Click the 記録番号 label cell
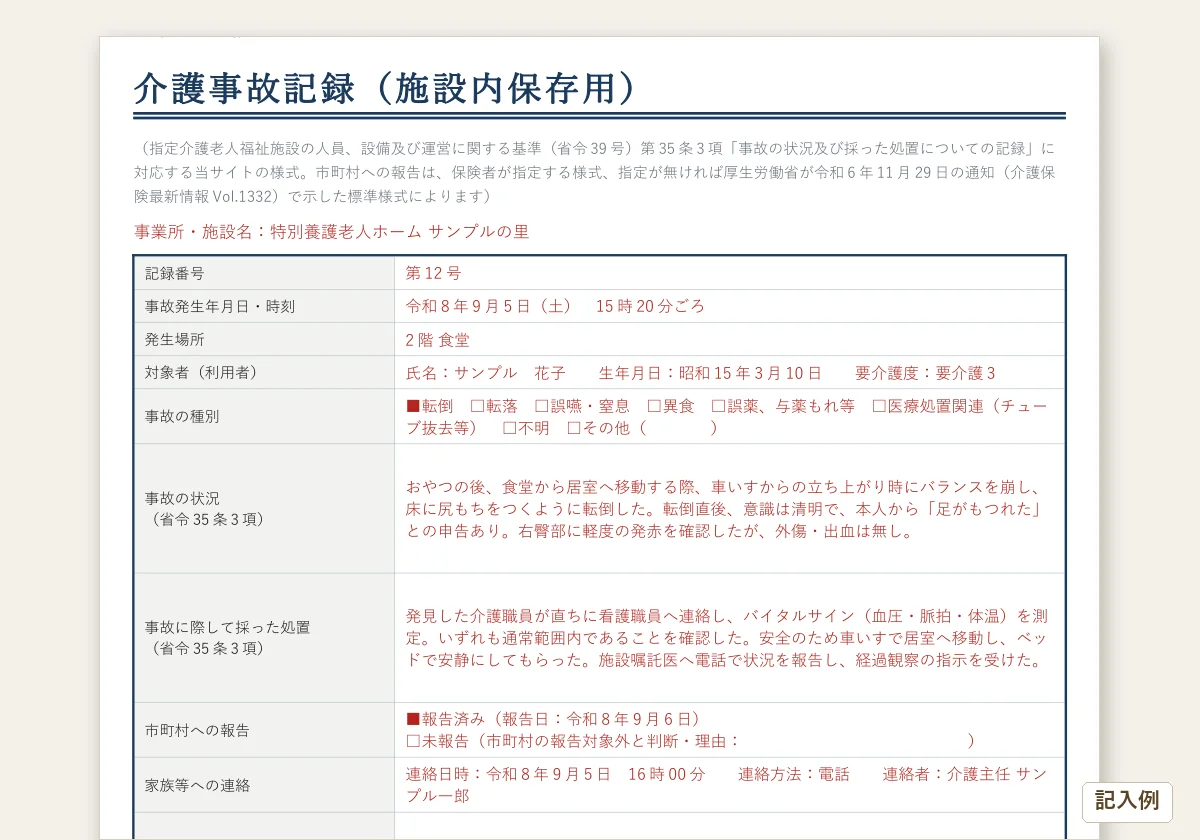This screenshot has height=840, width=1200. click(x=264, y=273)
